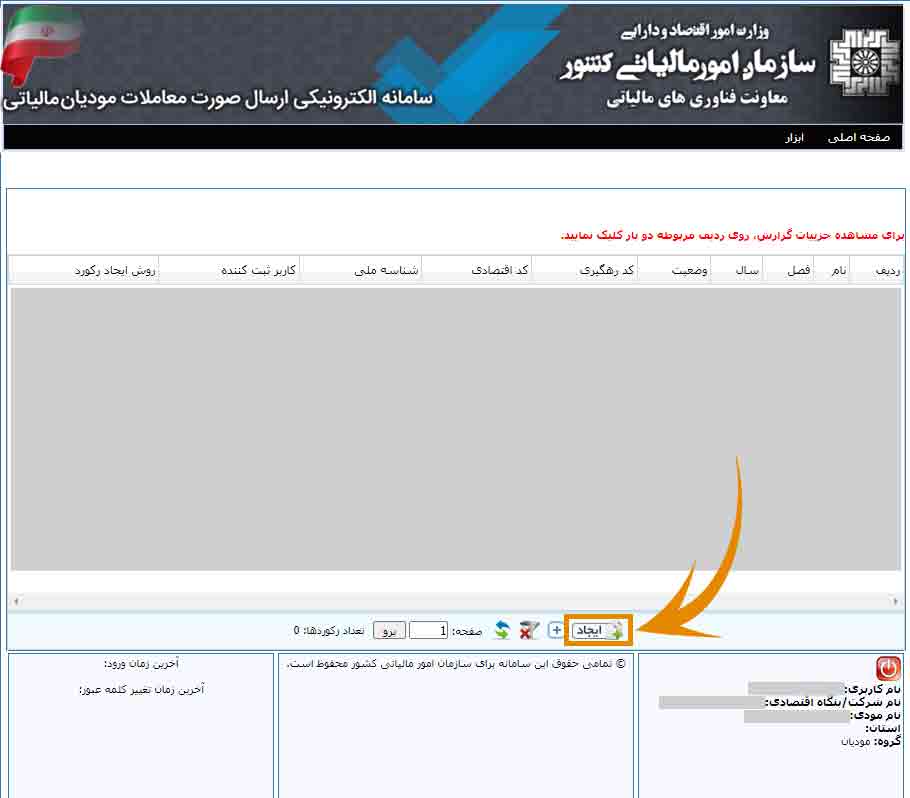Click the گروه: مودیان text
910x798 pixels.
click(871, 741)
